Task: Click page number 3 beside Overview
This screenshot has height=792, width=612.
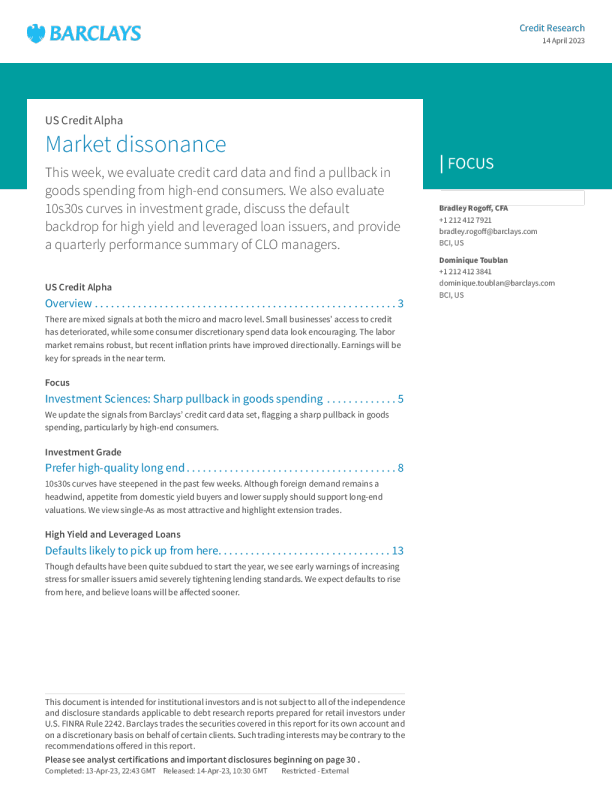Action: [400, 303]
